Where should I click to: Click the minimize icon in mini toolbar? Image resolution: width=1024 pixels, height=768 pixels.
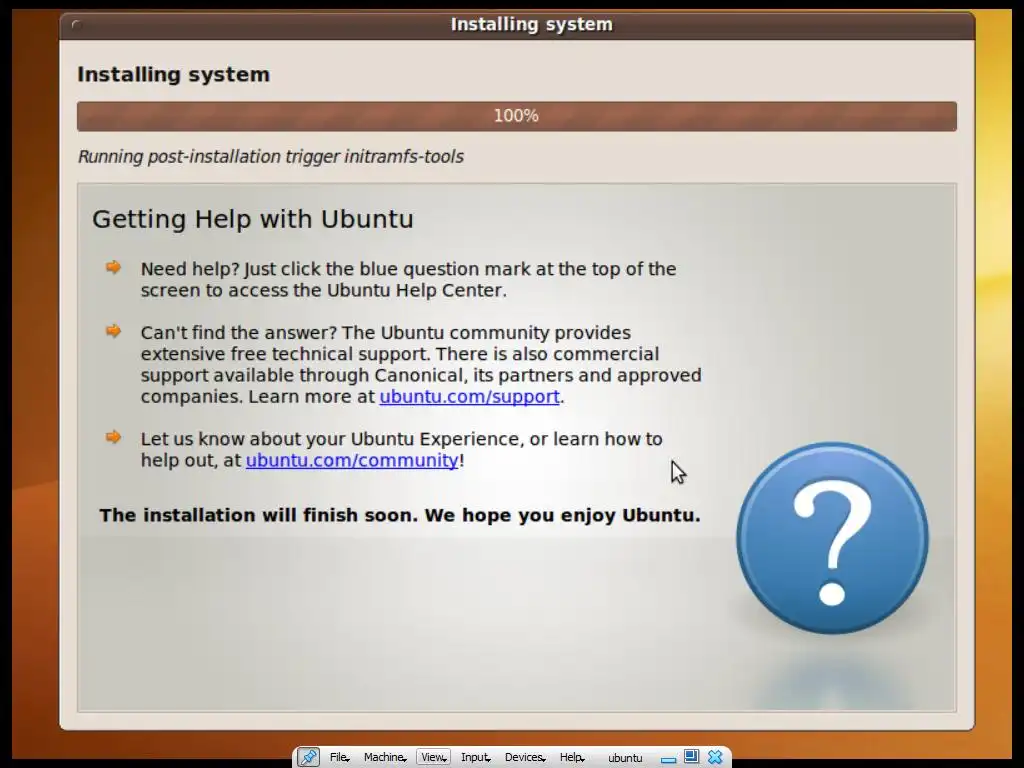(x=668, y=760)
